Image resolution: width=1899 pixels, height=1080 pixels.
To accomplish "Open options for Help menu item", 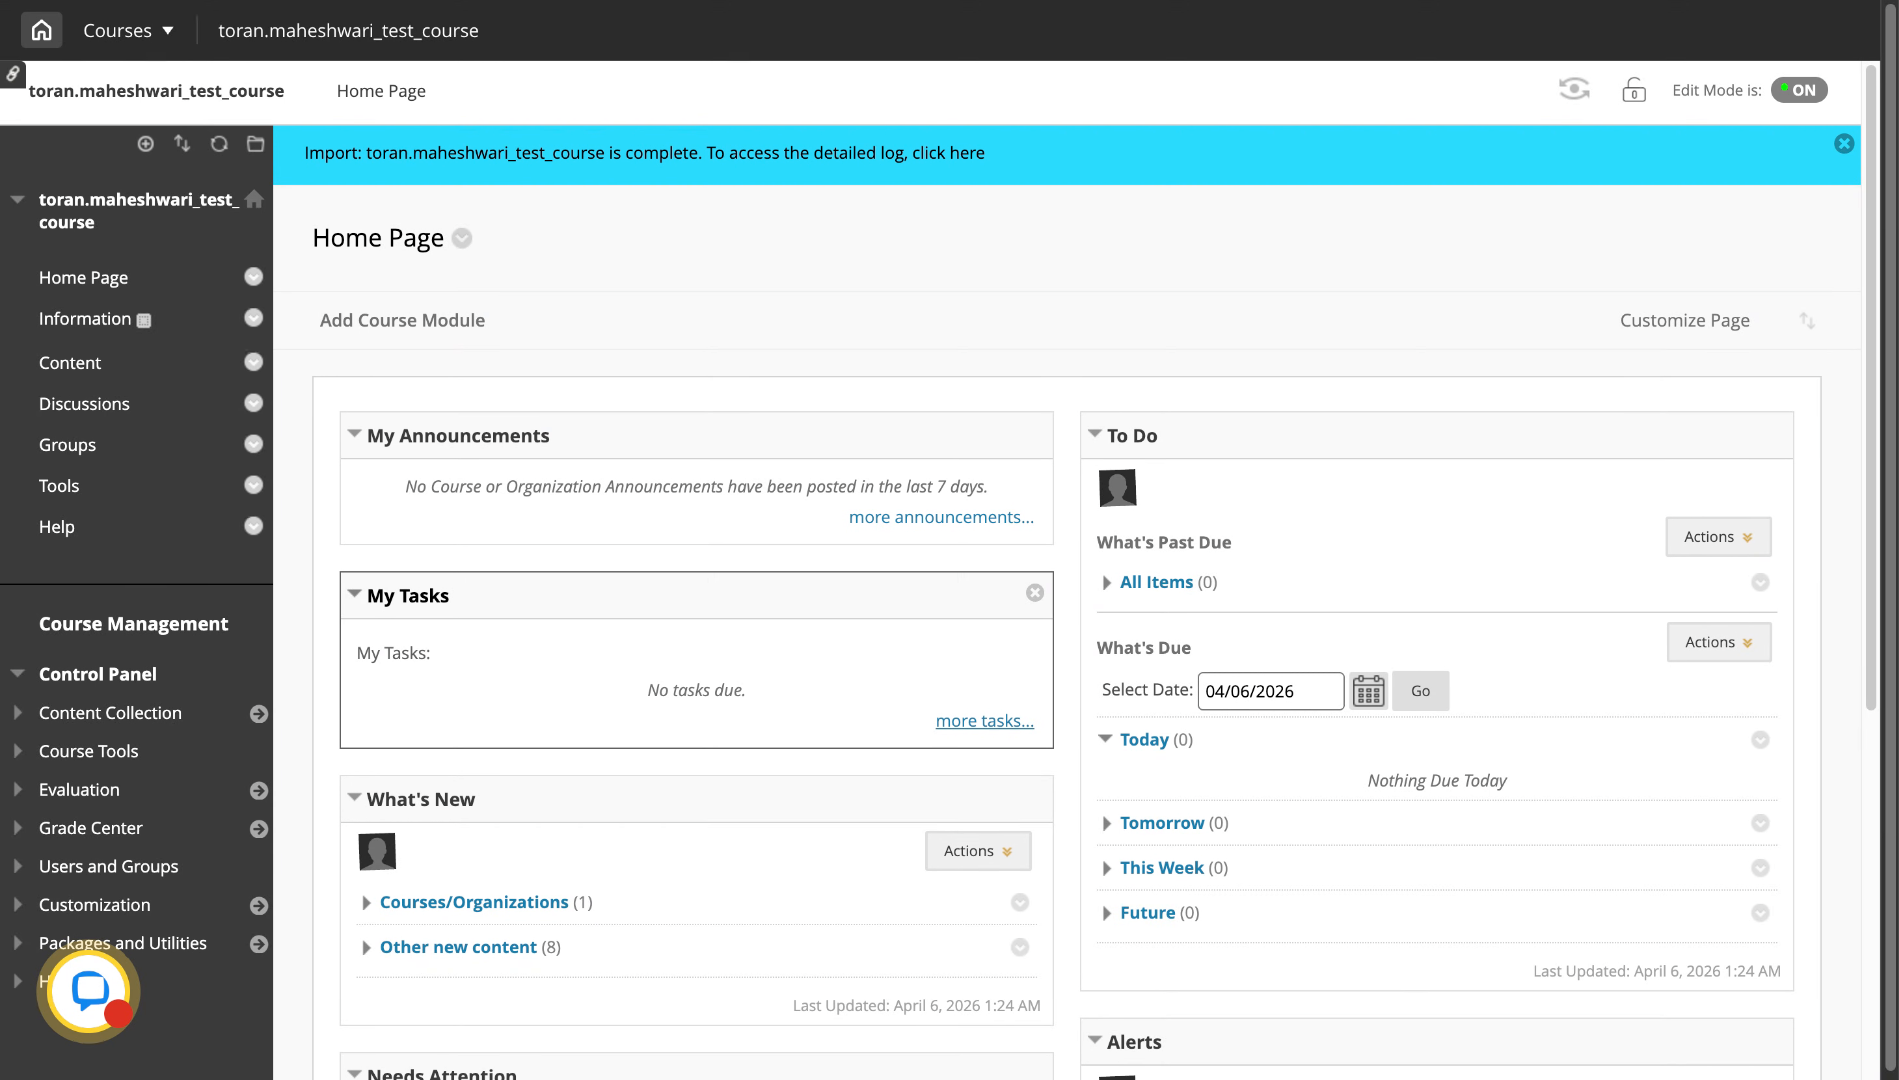I will [254, 526].
